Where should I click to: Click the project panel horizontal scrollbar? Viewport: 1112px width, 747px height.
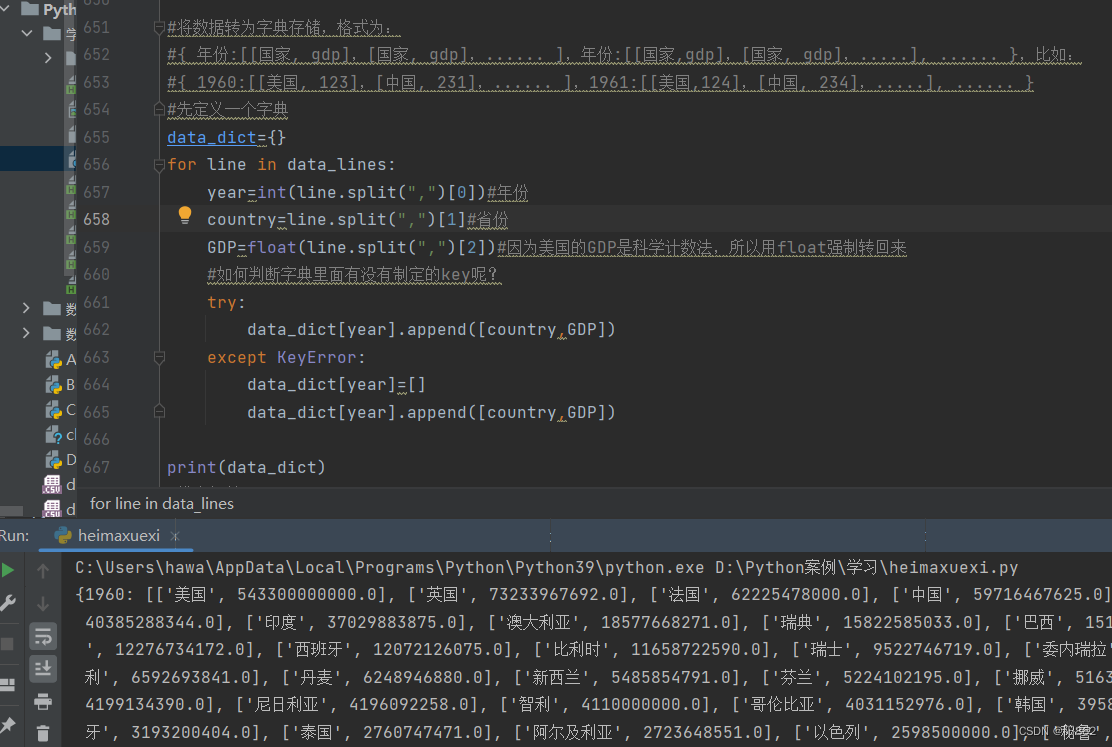[x=11, y=511]
